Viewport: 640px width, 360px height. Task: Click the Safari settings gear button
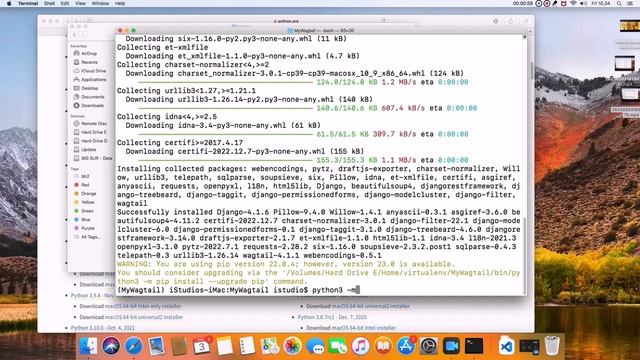click(x=496, y=21)
